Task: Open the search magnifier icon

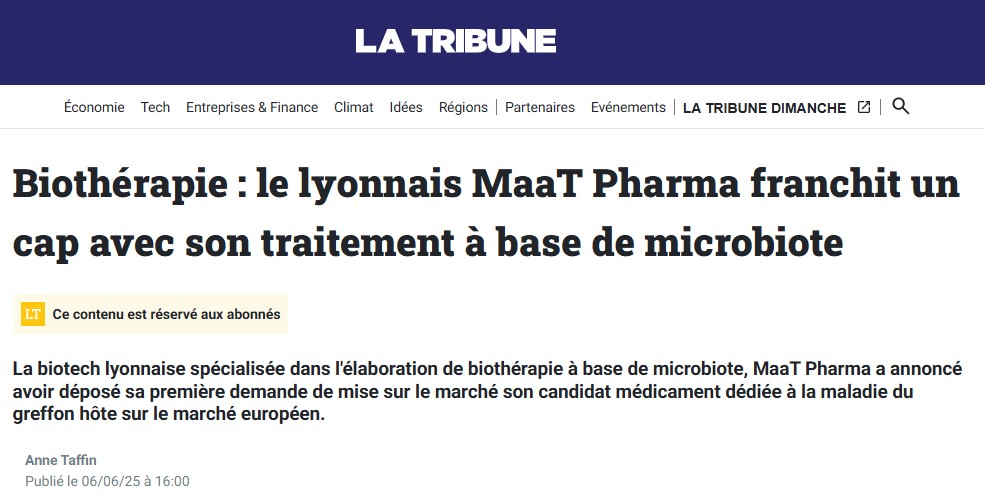Action: coord(900,106)
